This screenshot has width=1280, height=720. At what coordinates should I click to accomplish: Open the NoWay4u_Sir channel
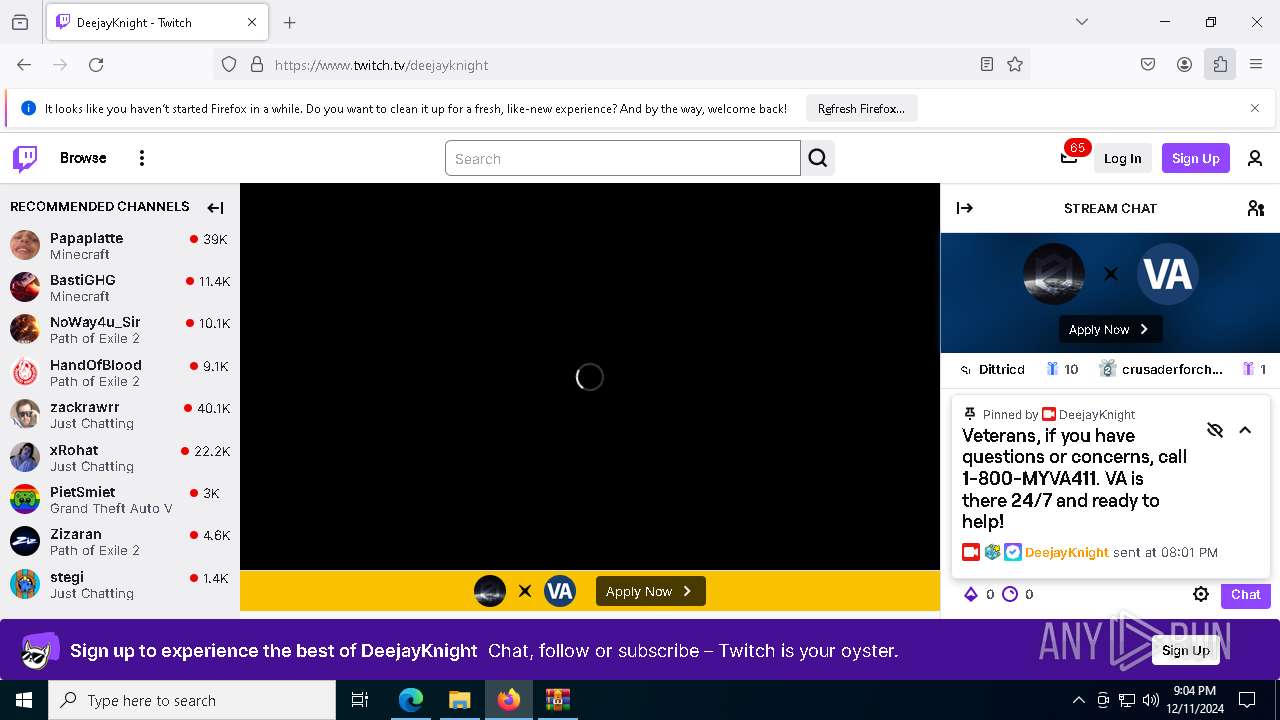pyautogui.click(x=120, y=329)
